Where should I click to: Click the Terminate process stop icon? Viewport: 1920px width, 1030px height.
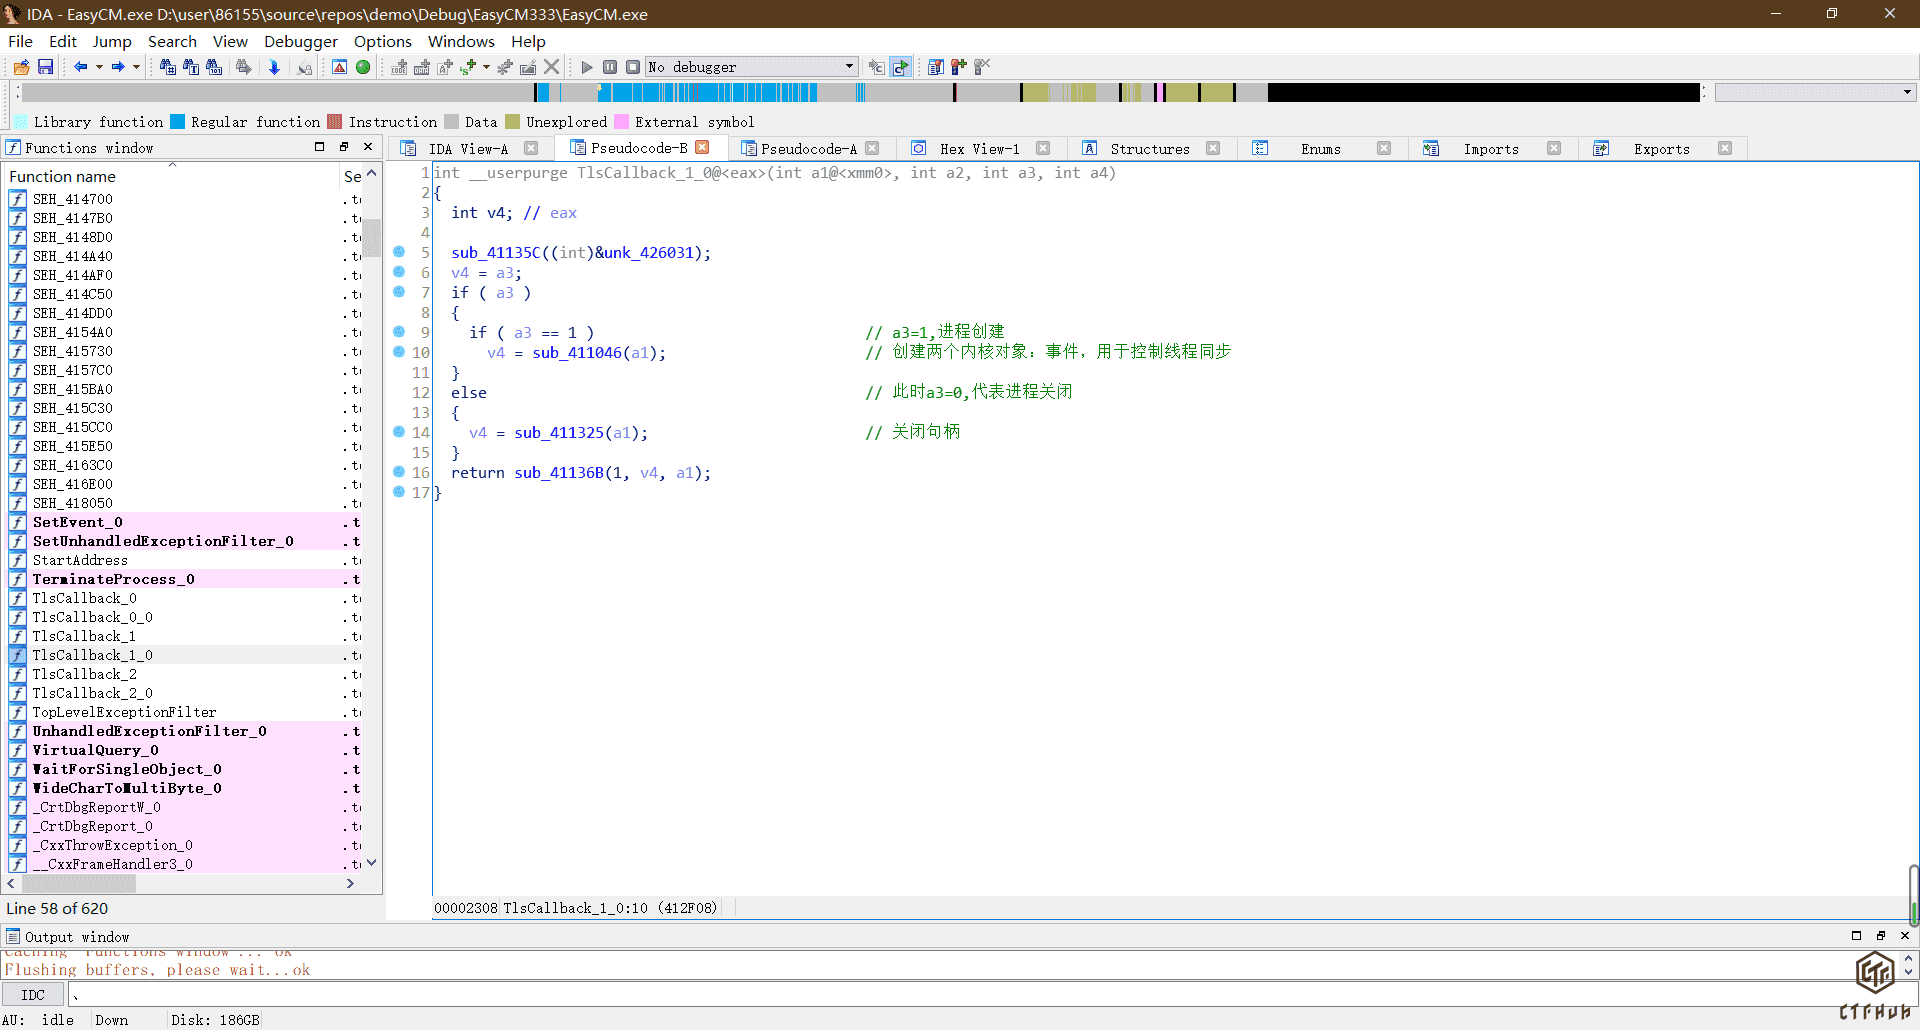633,67
